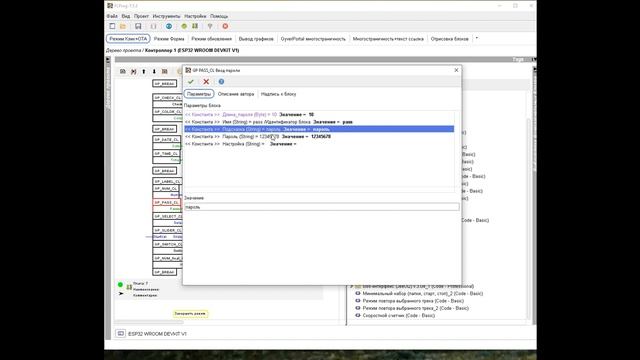Close the GP_PASS_CL dialog window
Screen dimensions: 640x360
456,70
